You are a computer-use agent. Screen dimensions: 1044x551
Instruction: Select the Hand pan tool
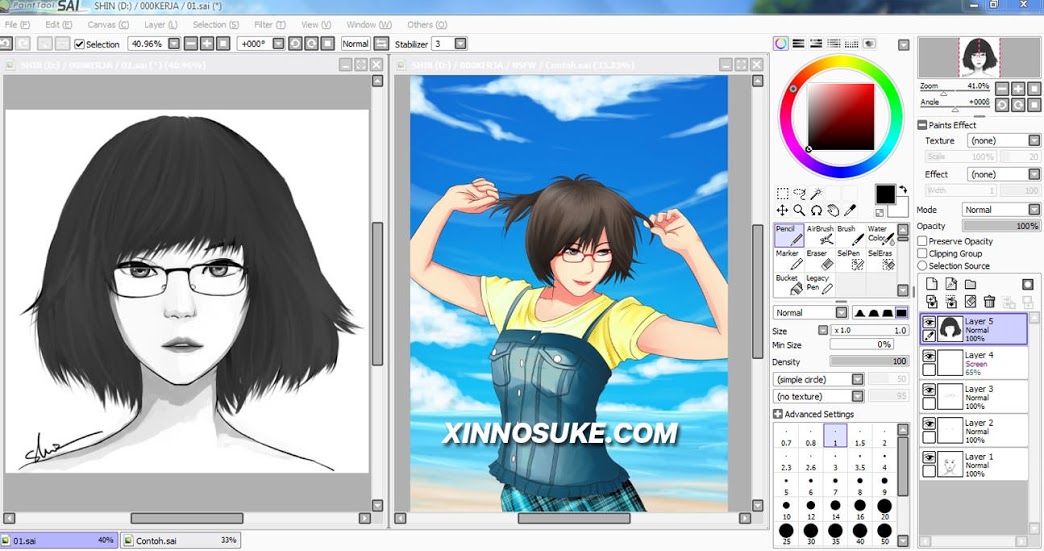(833, 210)
